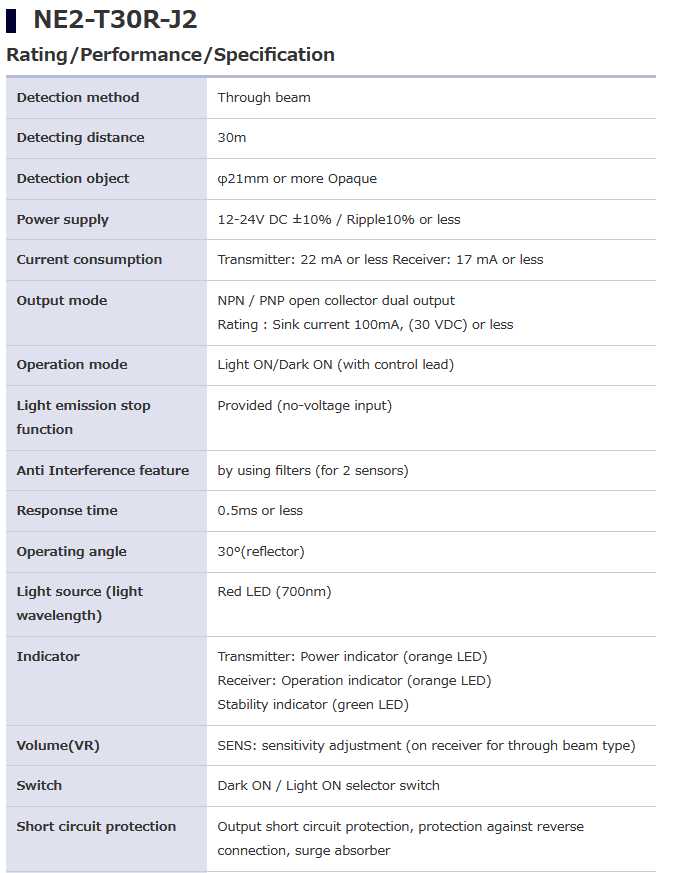Select the Detection method row label
This screenshot has height=873, width=692.
coord(78,98)
